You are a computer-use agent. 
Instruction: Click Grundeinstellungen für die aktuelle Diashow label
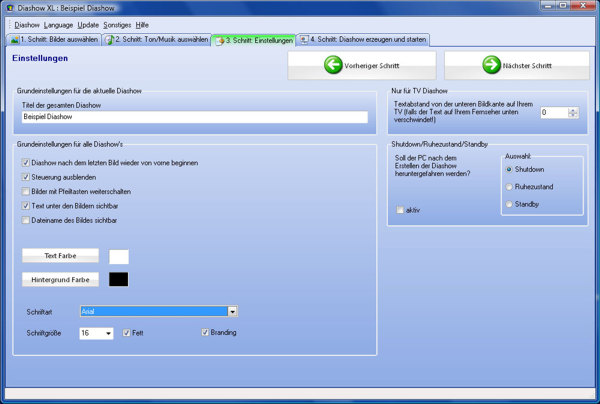[79, 91]
